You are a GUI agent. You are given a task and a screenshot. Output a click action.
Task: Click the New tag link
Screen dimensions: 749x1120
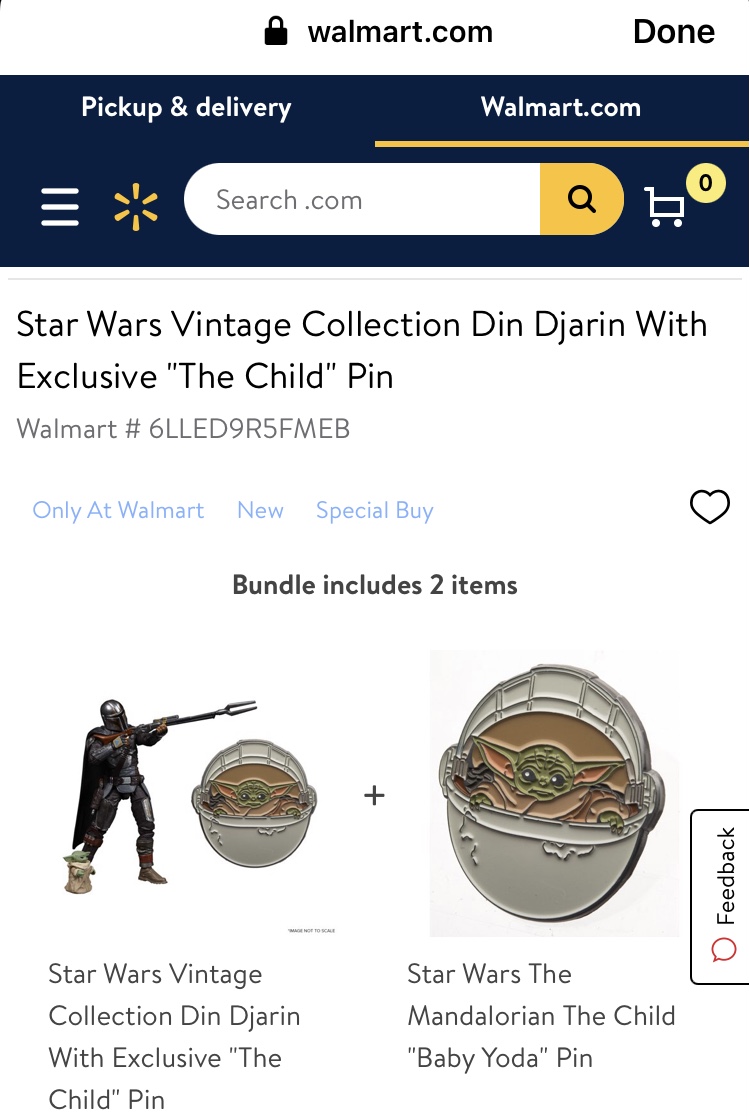tap(261, 510)
